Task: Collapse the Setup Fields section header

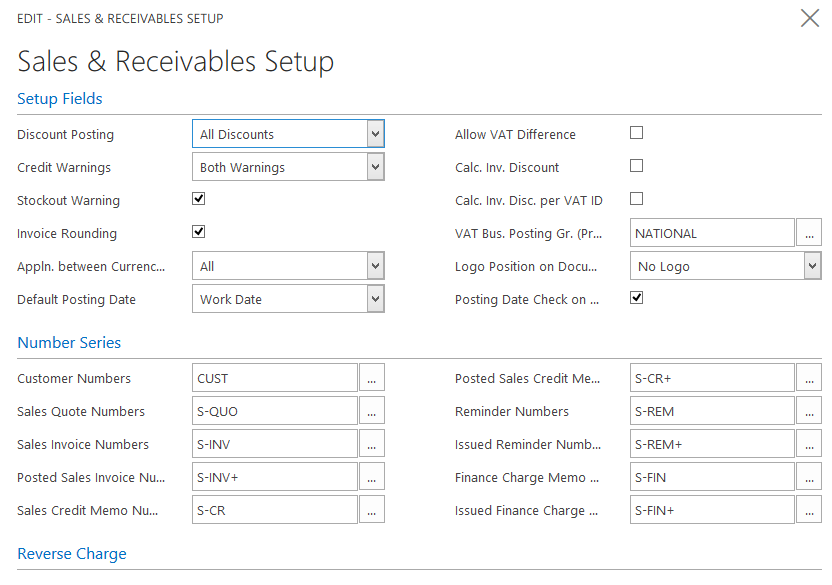Action: 60,99
